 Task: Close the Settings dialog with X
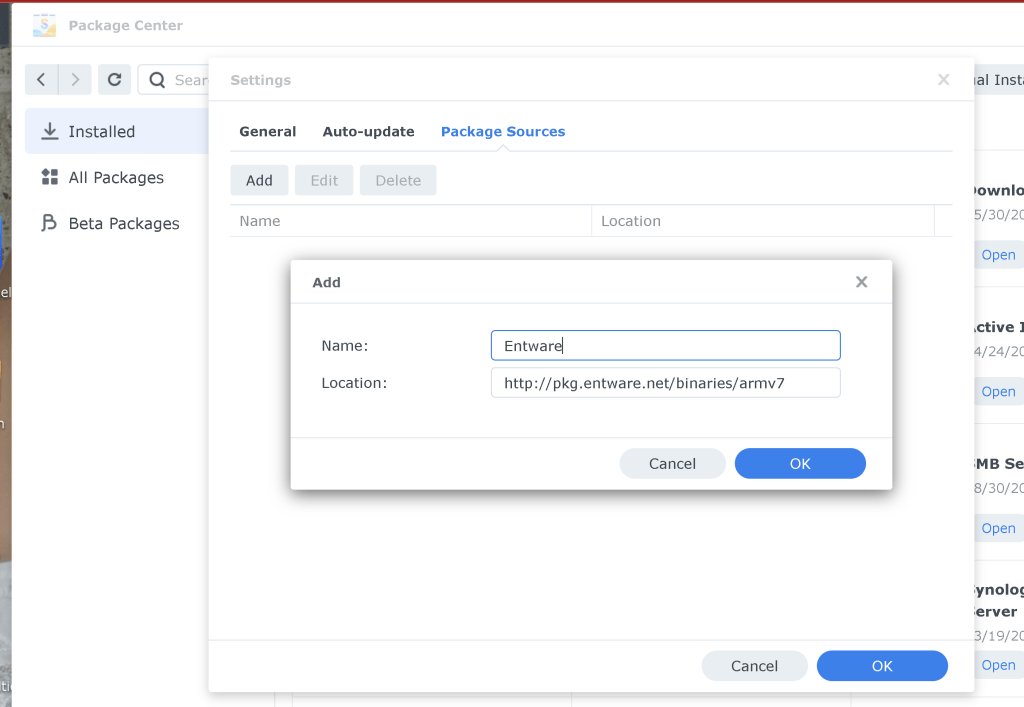point(943,80)
